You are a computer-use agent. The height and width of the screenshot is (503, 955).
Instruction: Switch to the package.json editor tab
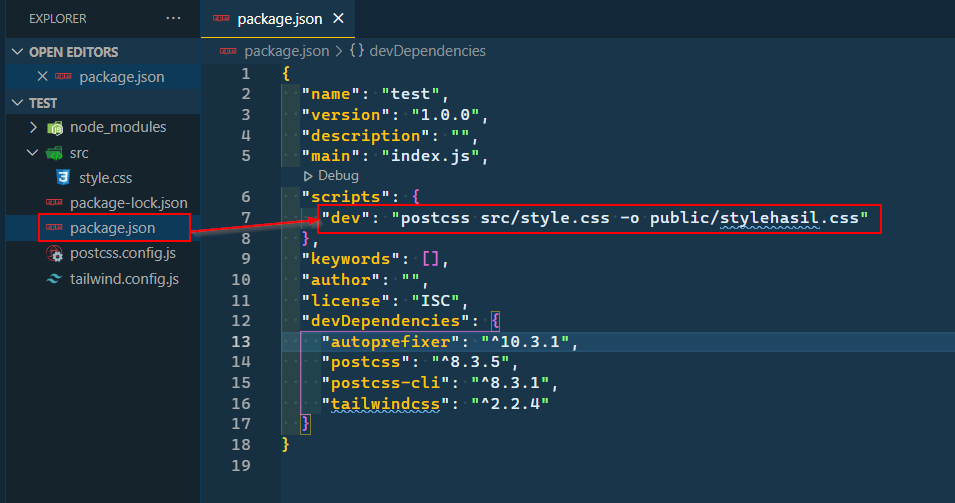point(278,19)
